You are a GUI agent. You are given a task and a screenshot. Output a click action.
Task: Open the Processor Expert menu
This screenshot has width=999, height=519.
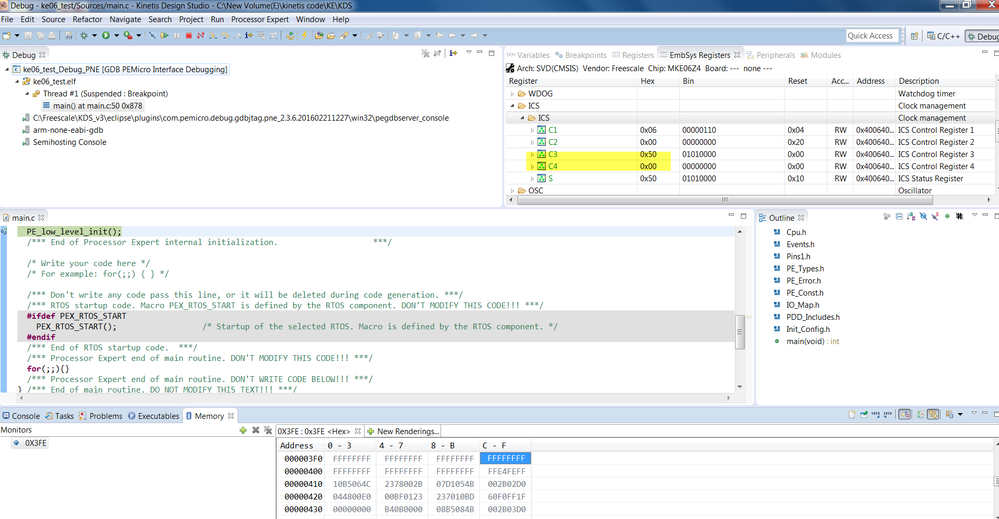tap(260, 19)
